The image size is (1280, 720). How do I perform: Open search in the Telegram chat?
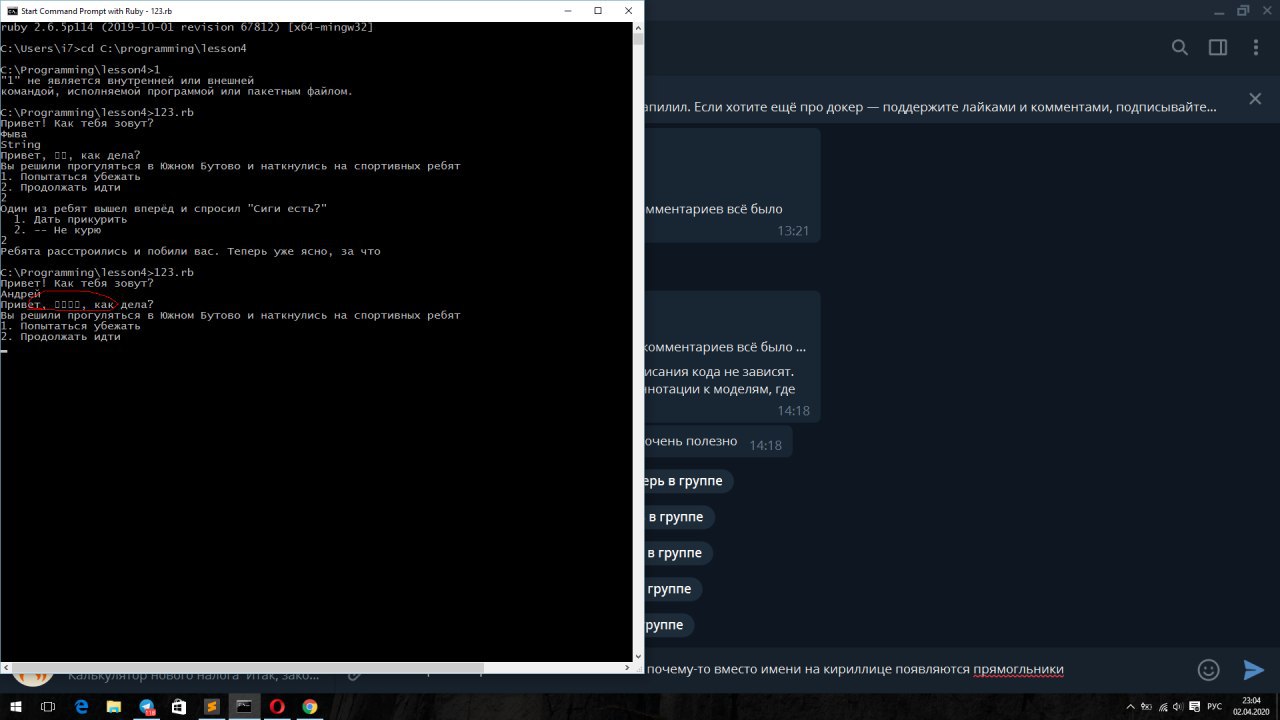coord(1180,48)
